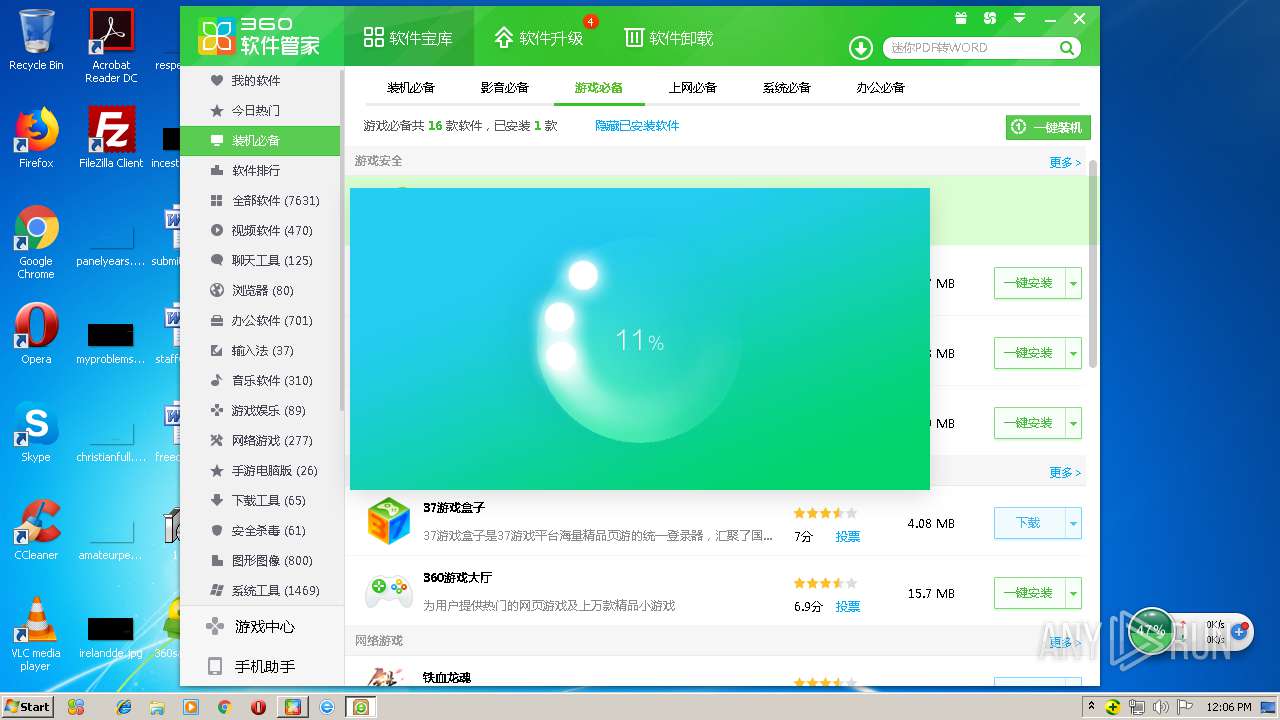
Task: Open the CCleaner desktop shortcut
Action: coord(36,529)
